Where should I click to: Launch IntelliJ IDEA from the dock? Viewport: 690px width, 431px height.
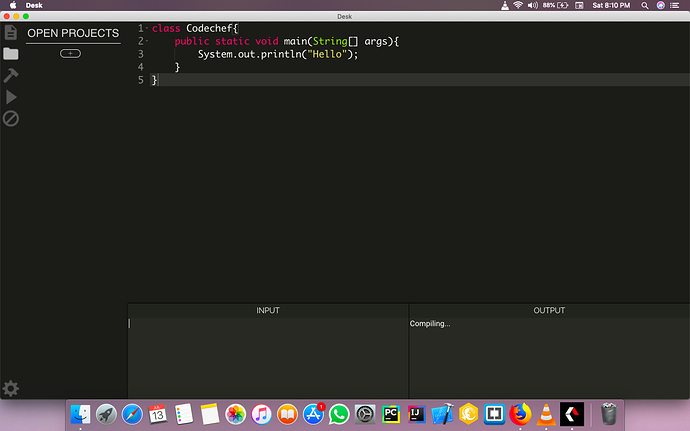click(417, 414)
